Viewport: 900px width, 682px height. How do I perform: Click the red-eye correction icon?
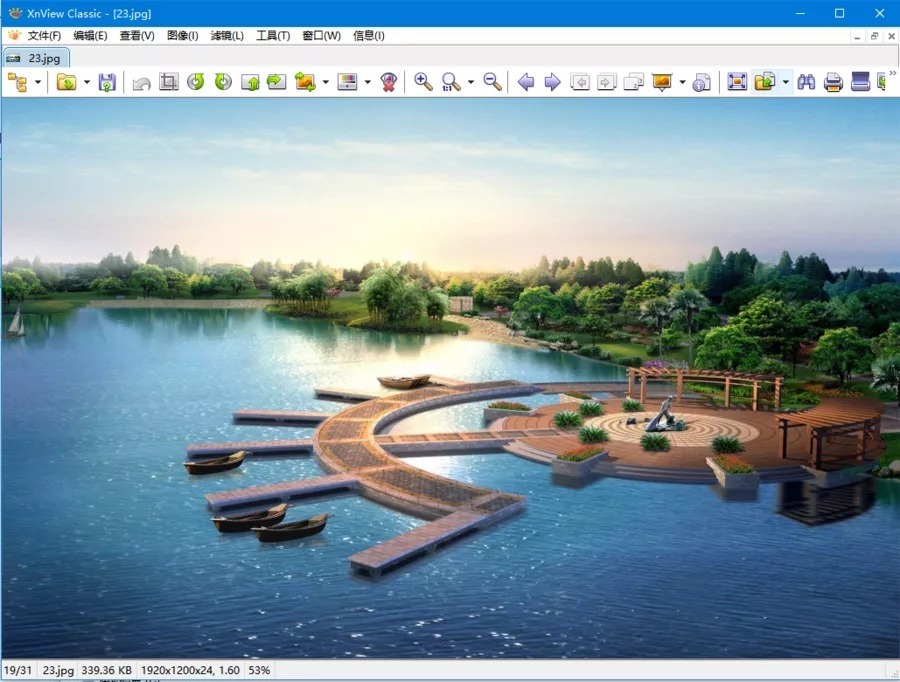point(389,82)
